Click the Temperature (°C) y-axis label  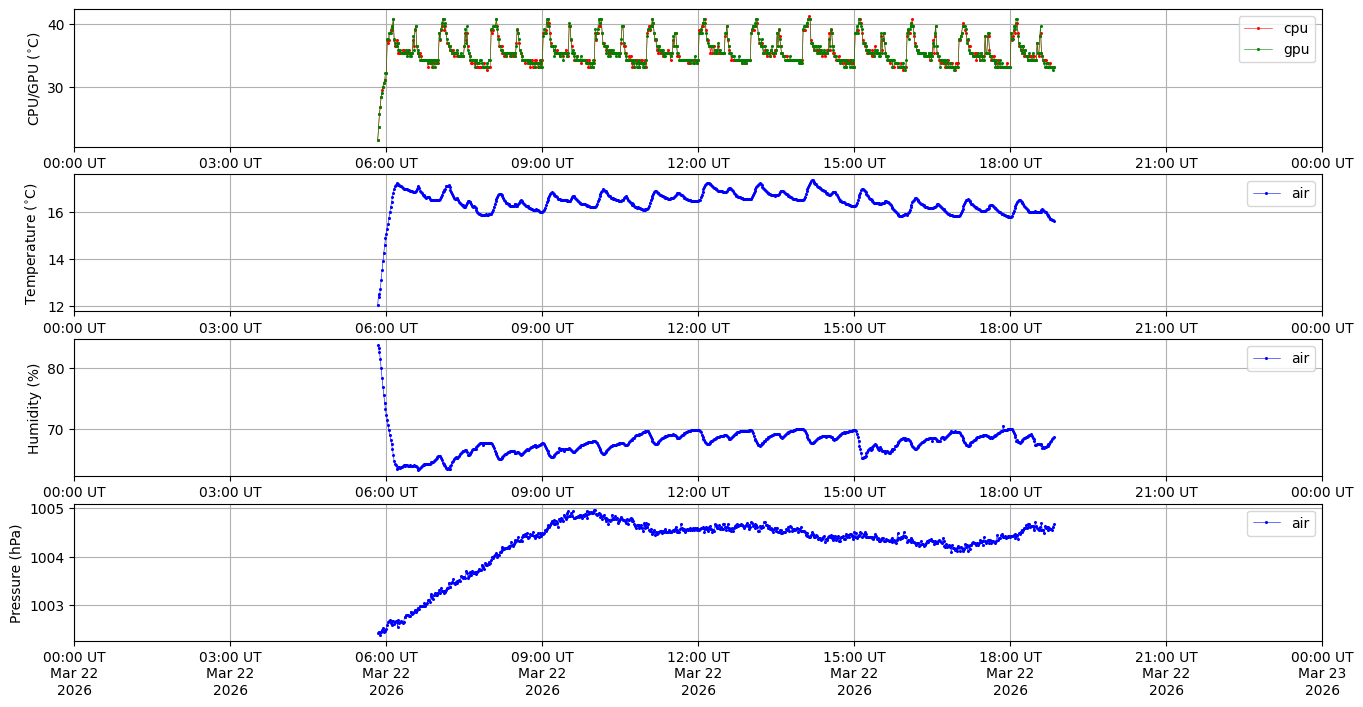point(31,243)
